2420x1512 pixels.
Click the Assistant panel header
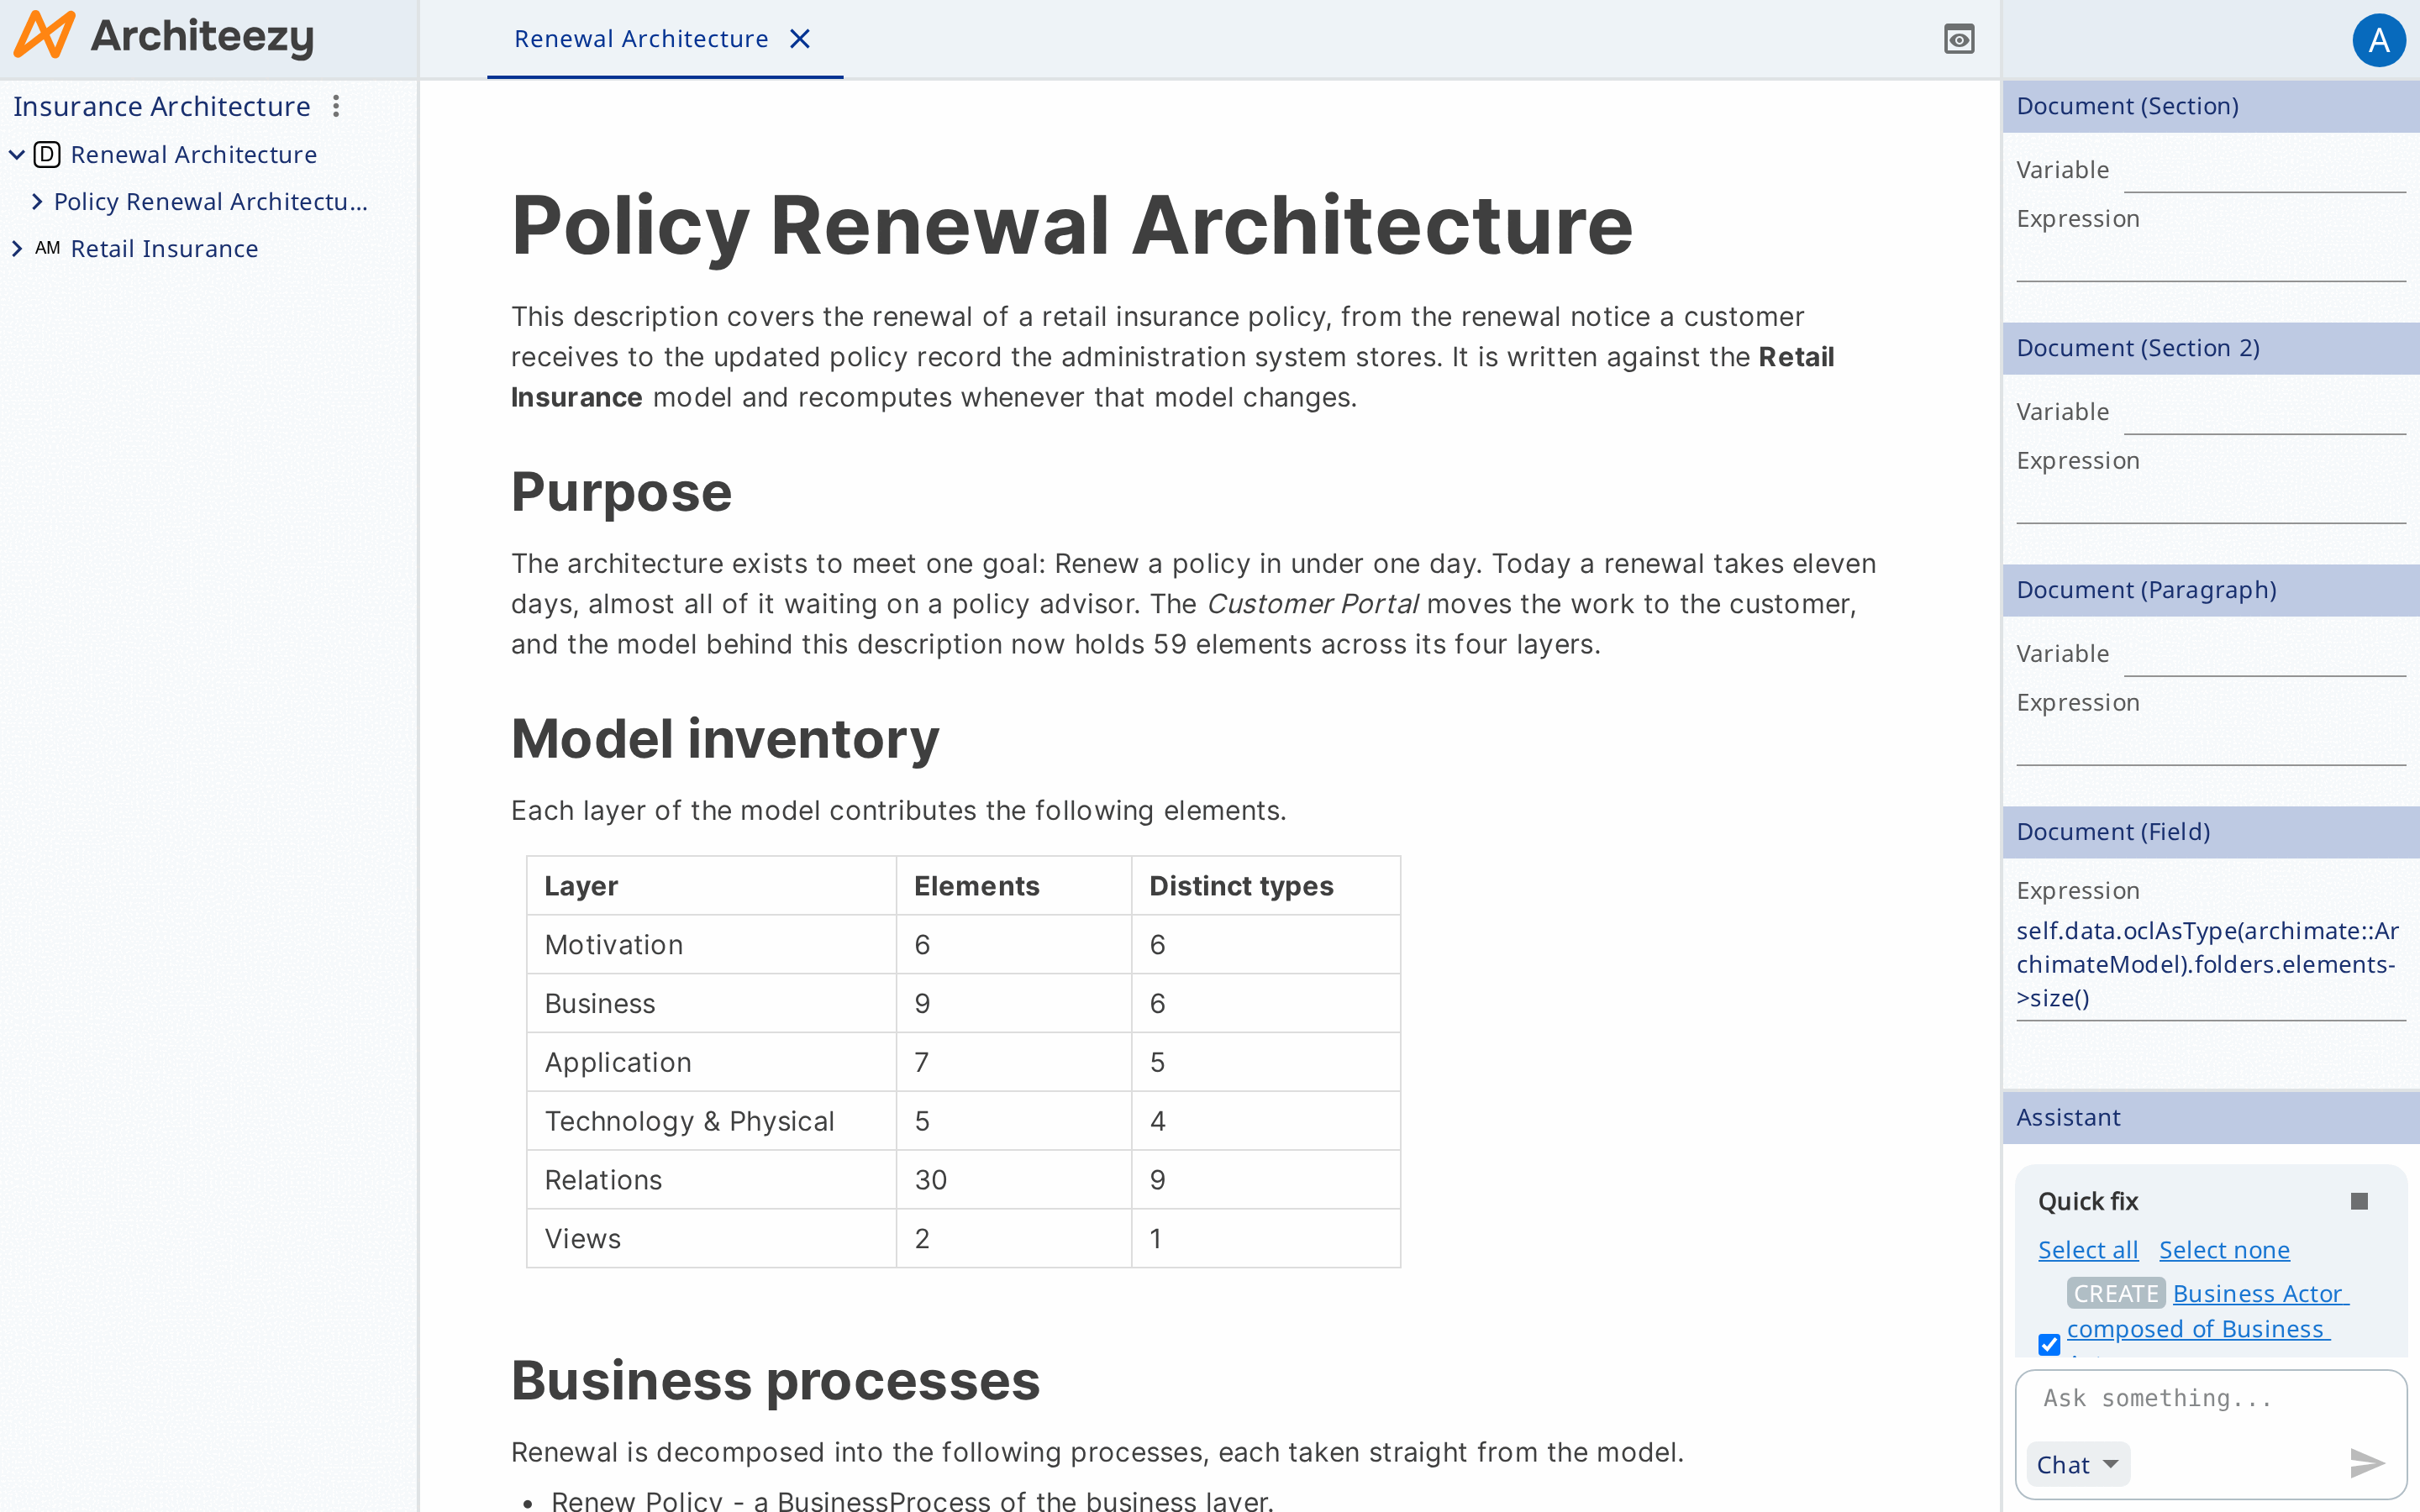[2211, 1118]
